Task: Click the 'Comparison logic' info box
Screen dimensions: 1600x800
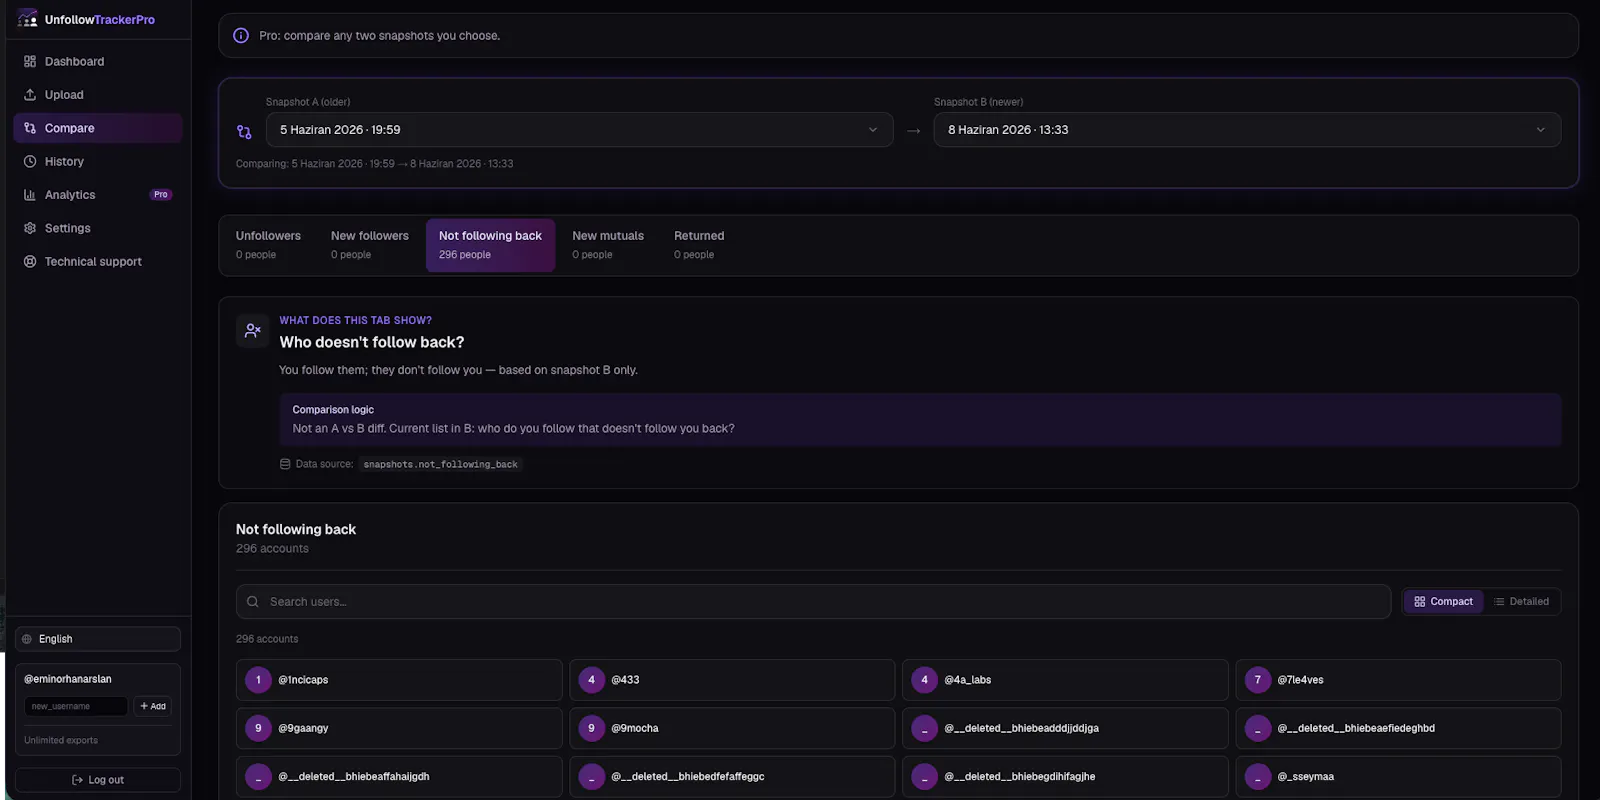Action: tap(920, 419)
